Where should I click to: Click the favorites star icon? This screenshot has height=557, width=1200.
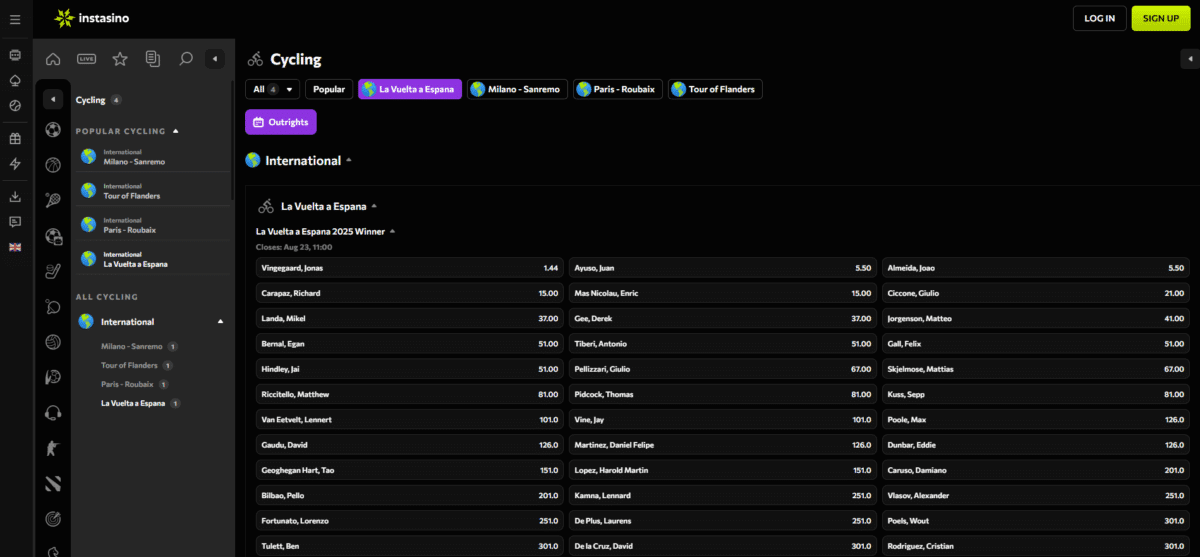[120, 59]
